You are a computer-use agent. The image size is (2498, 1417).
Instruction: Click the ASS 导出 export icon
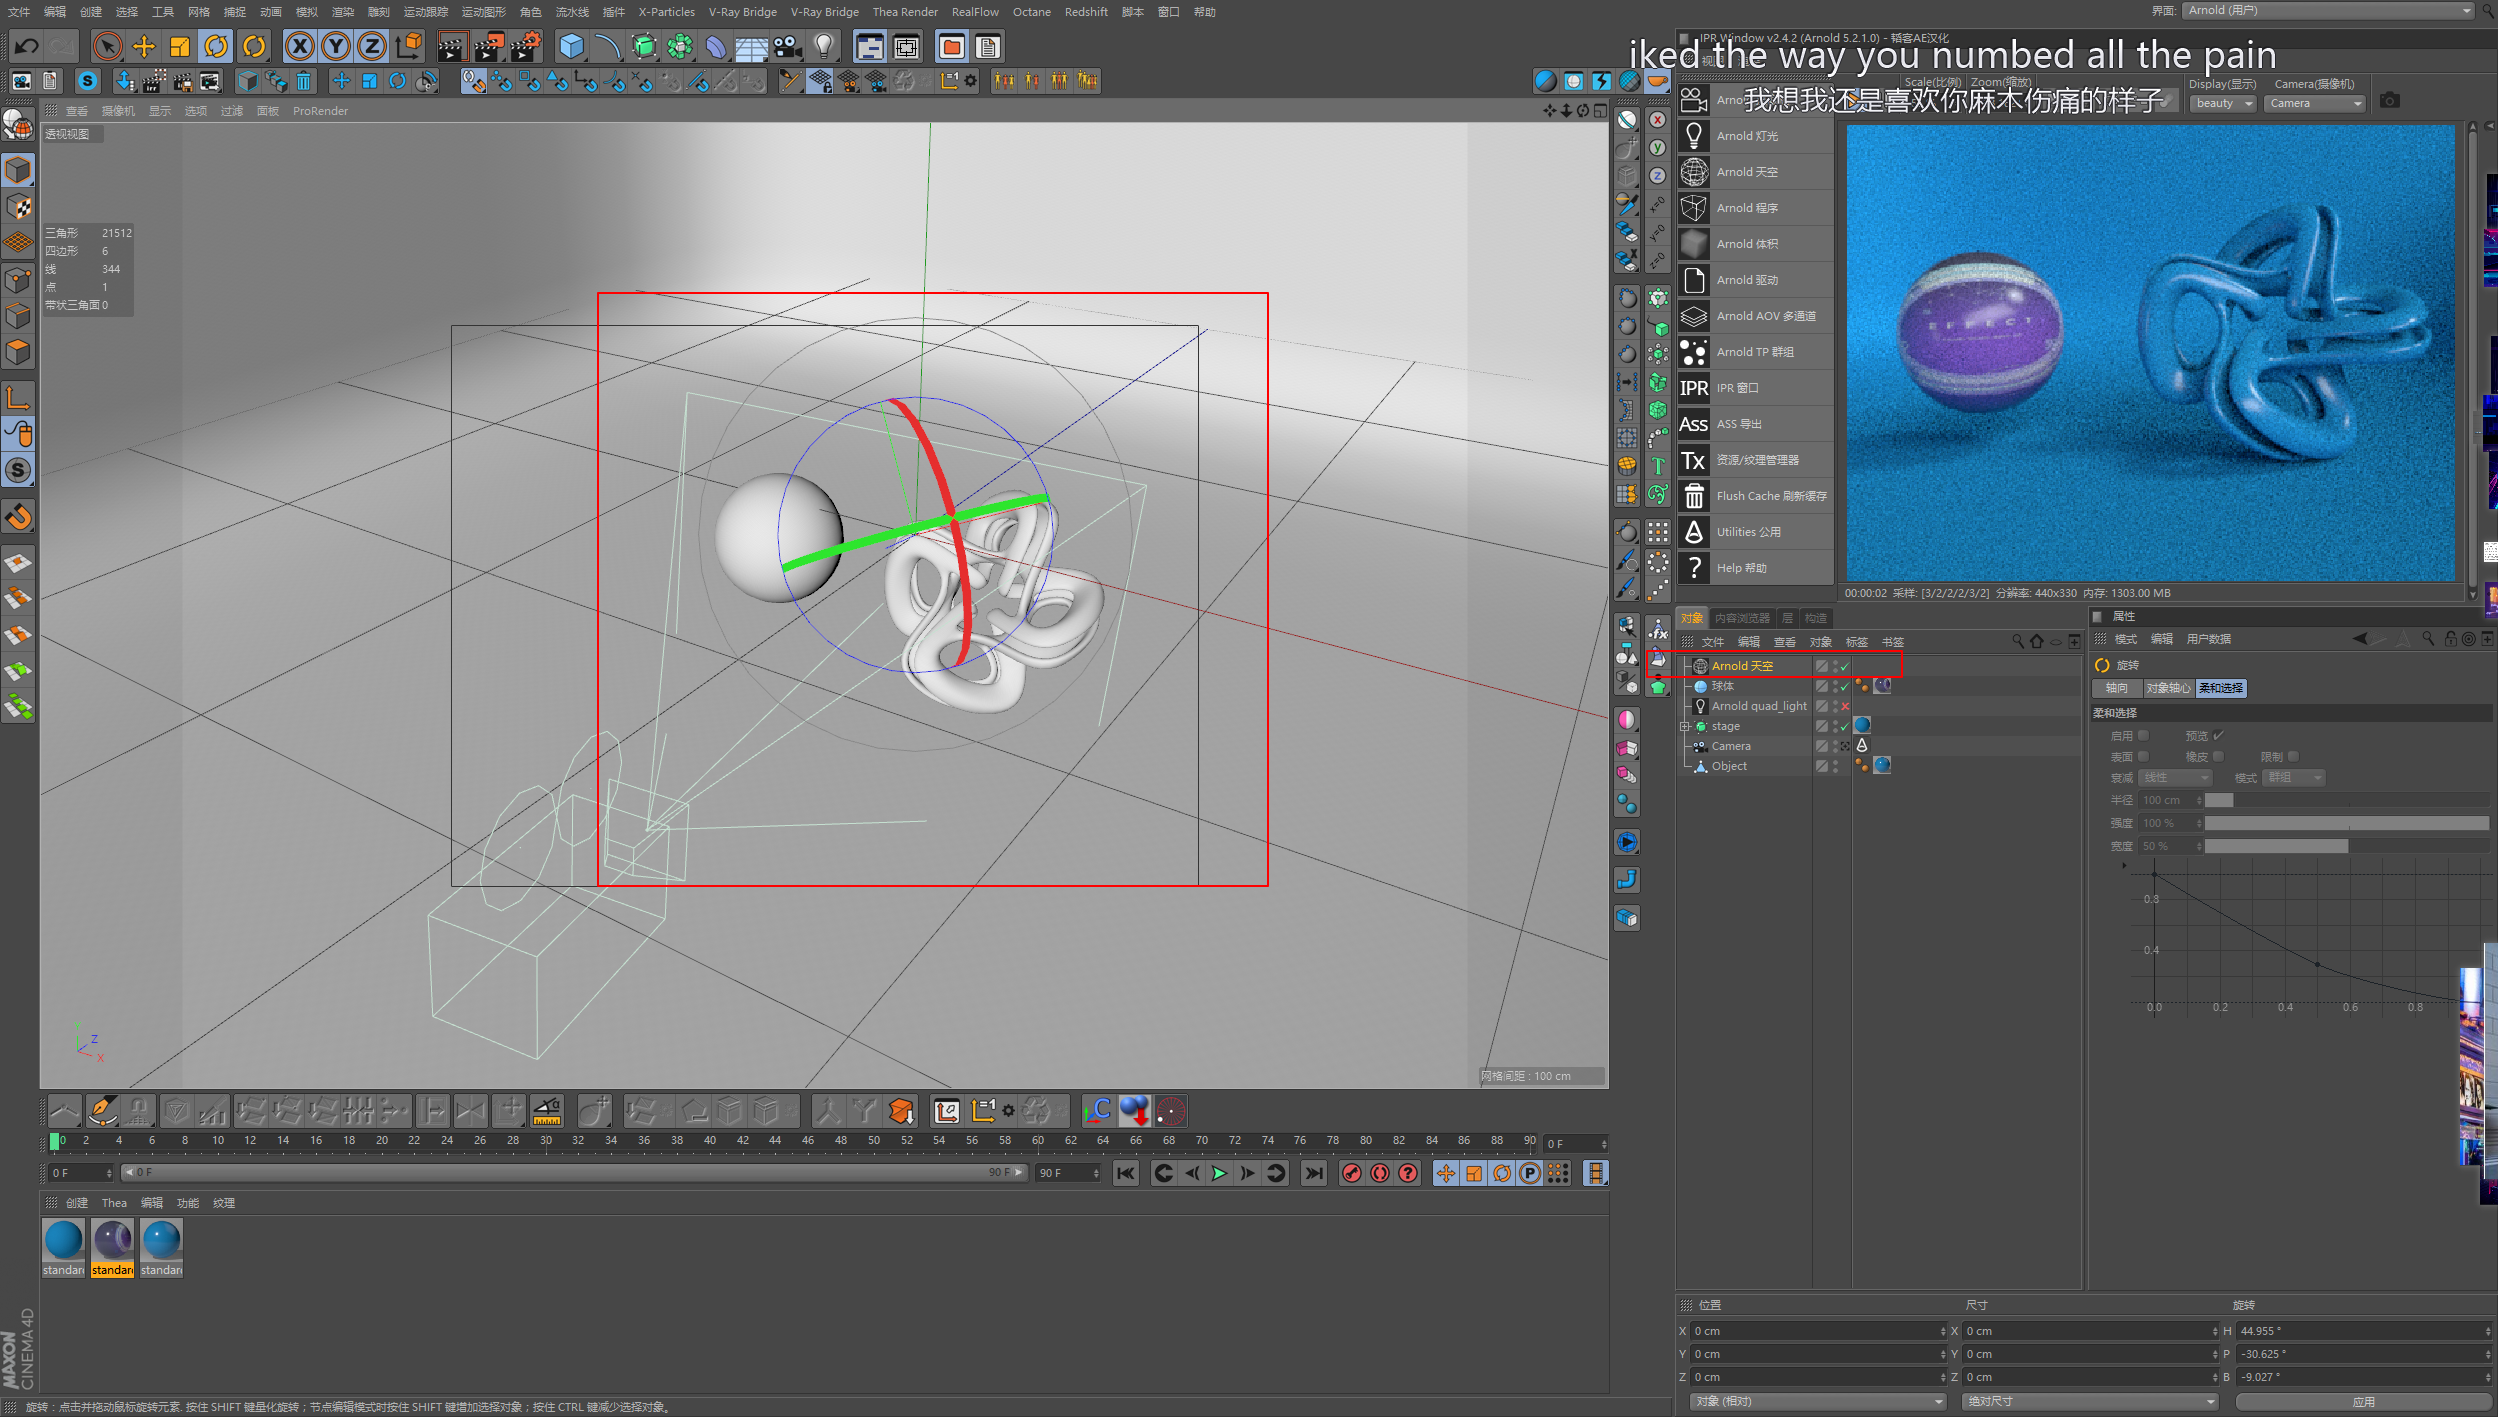(x=1694, y=424)
